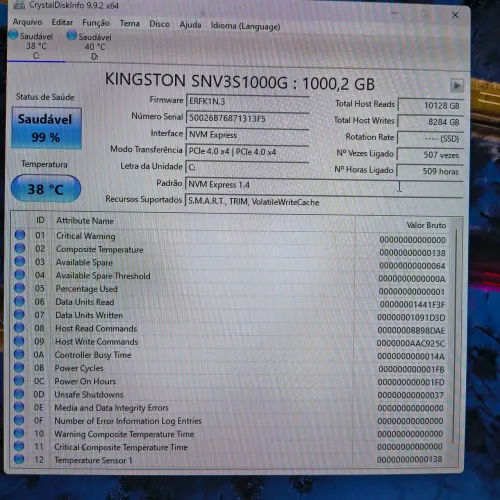This screenshot has width=500, height=500.
Task: Click the status icon for Critical Warning
Action: [x=20, y=235]
